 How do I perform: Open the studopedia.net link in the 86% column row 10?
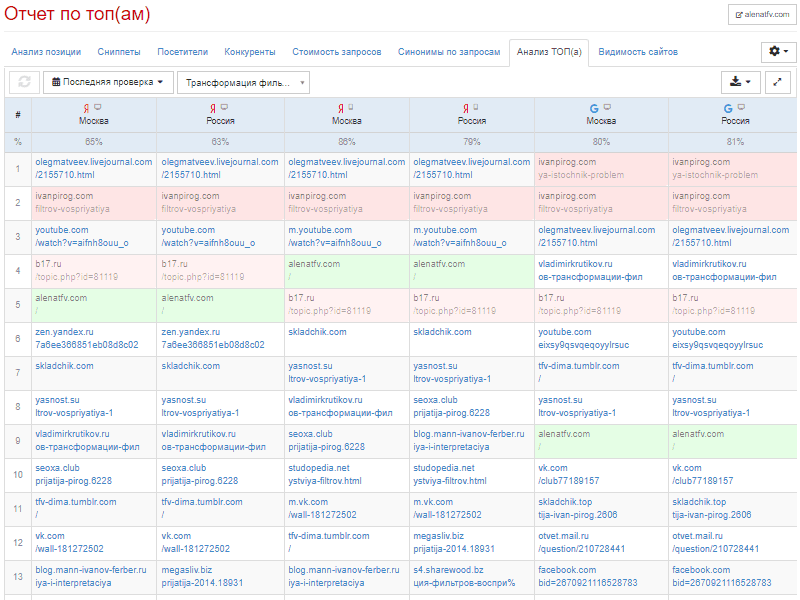coord(325,474)
